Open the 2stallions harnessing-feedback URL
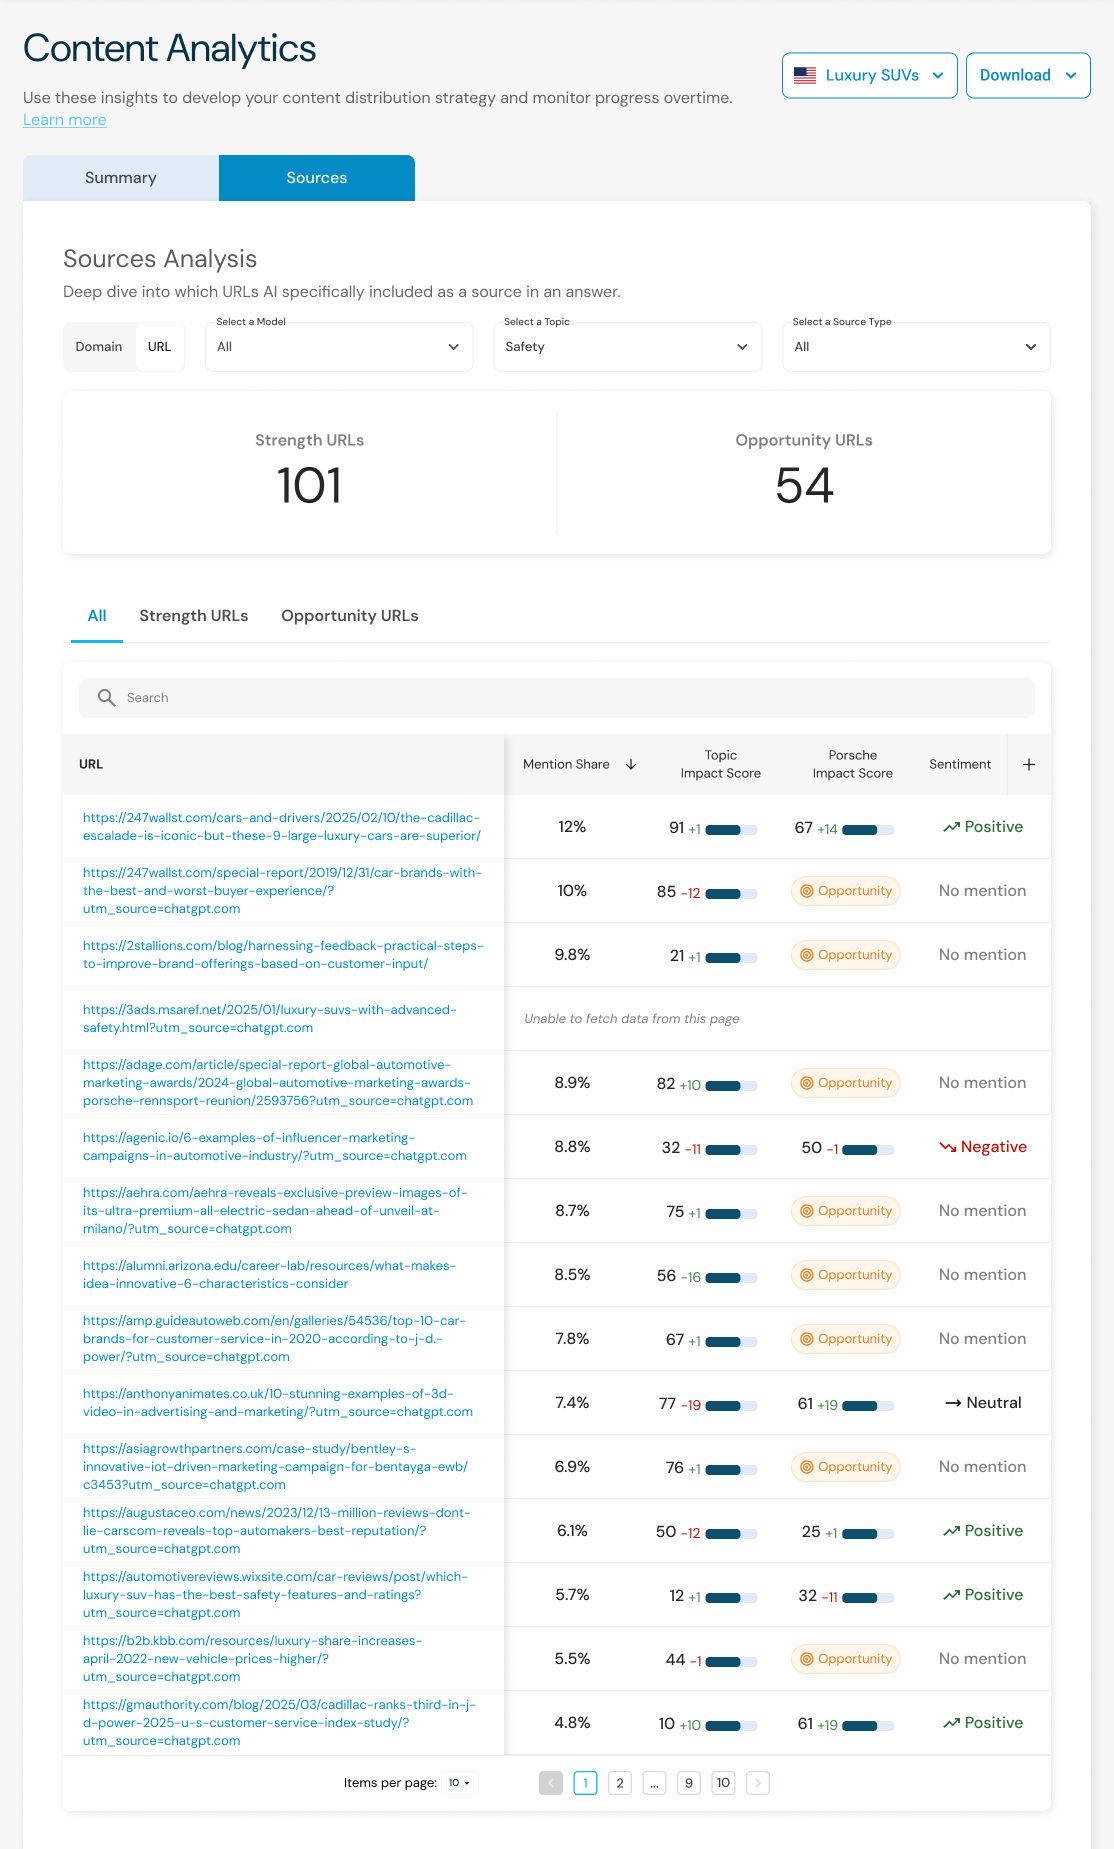 [x=283, y=955]
